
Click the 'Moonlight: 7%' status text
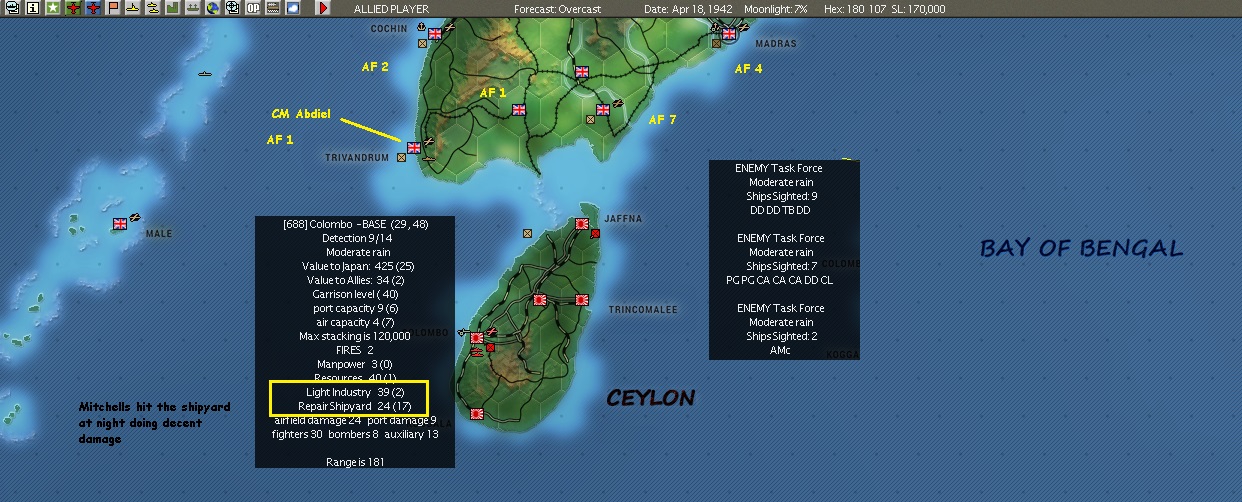[x=774, y=9]
